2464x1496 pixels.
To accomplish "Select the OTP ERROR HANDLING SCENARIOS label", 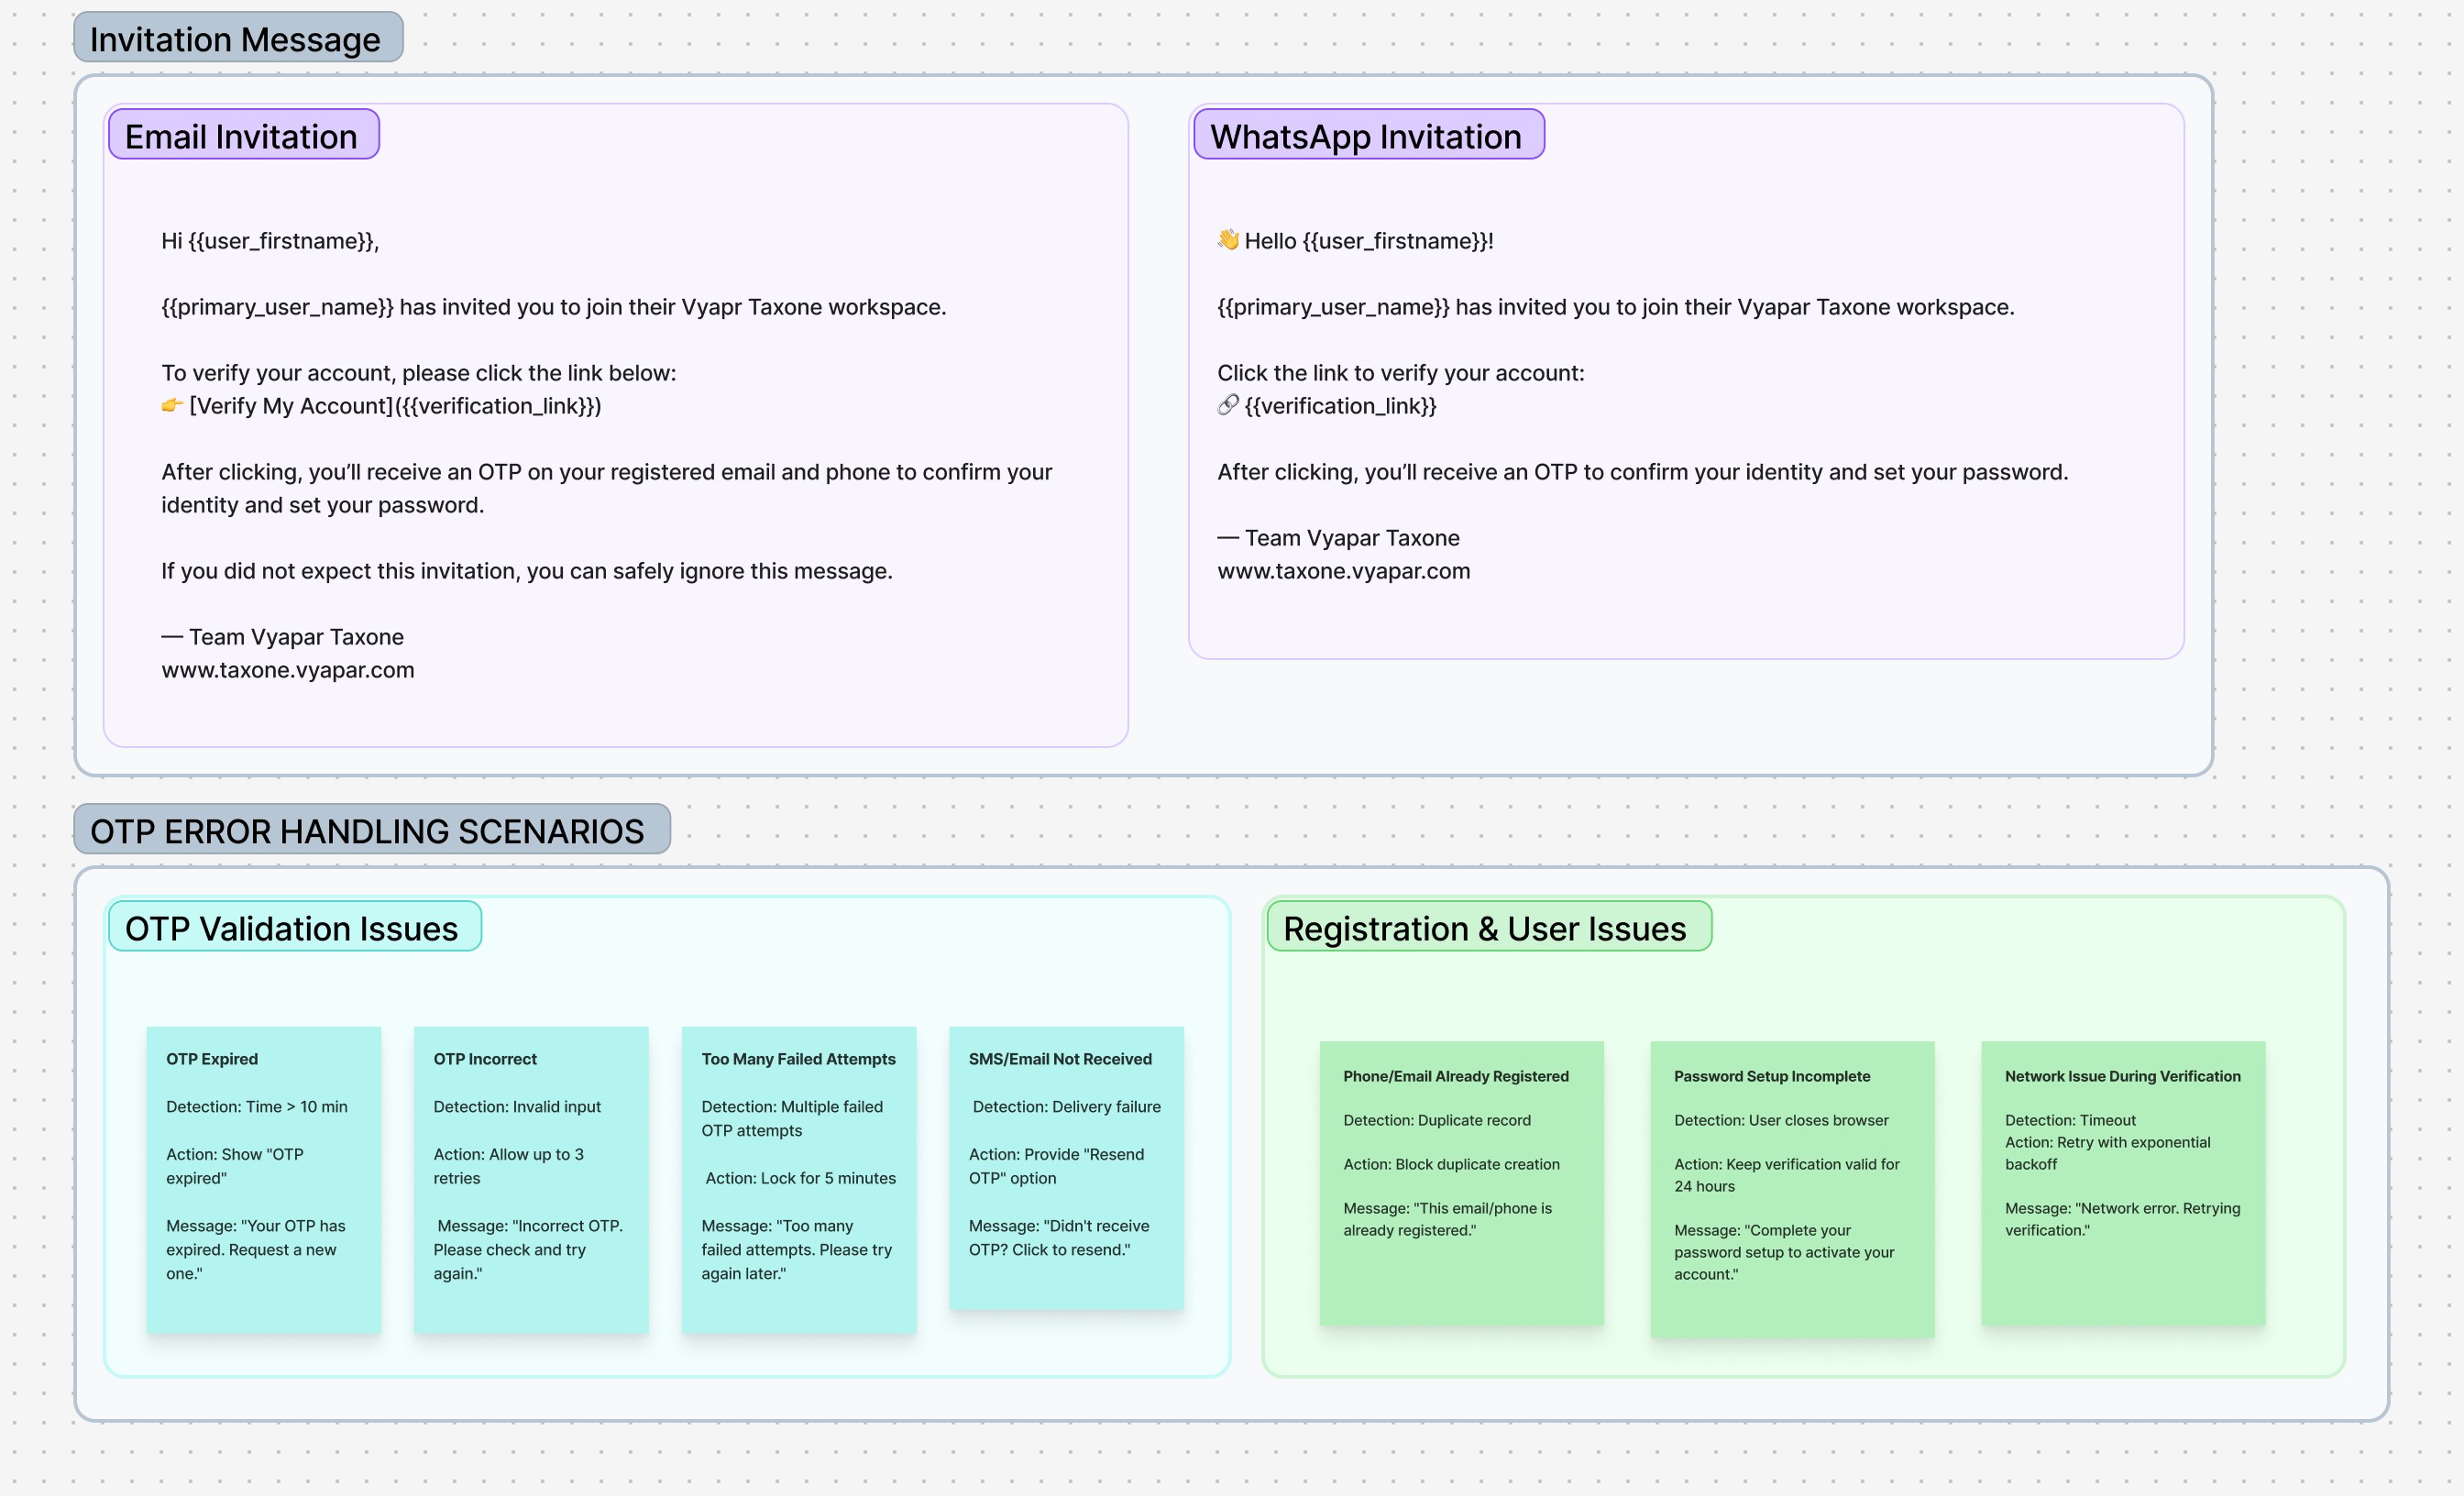I will click(371, 830).
